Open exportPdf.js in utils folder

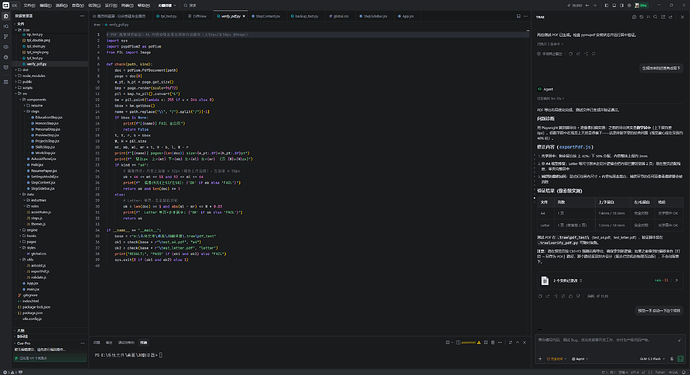pyautogui.click(x=40, y=272)
